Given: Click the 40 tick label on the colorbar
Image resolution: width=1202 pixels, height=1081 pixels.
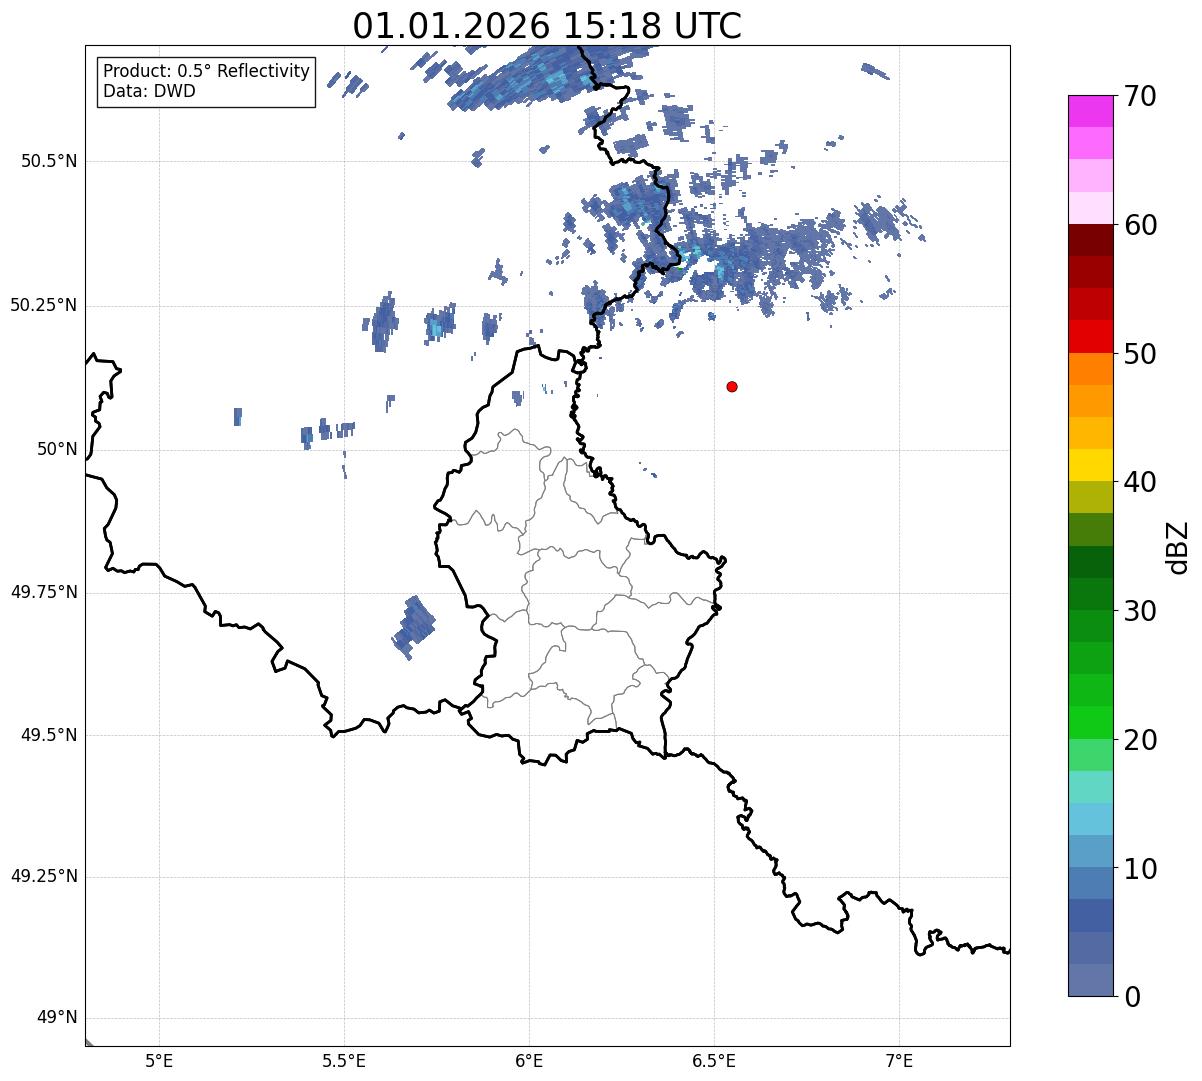Looking at the screenshot, I should point(1140,482).
